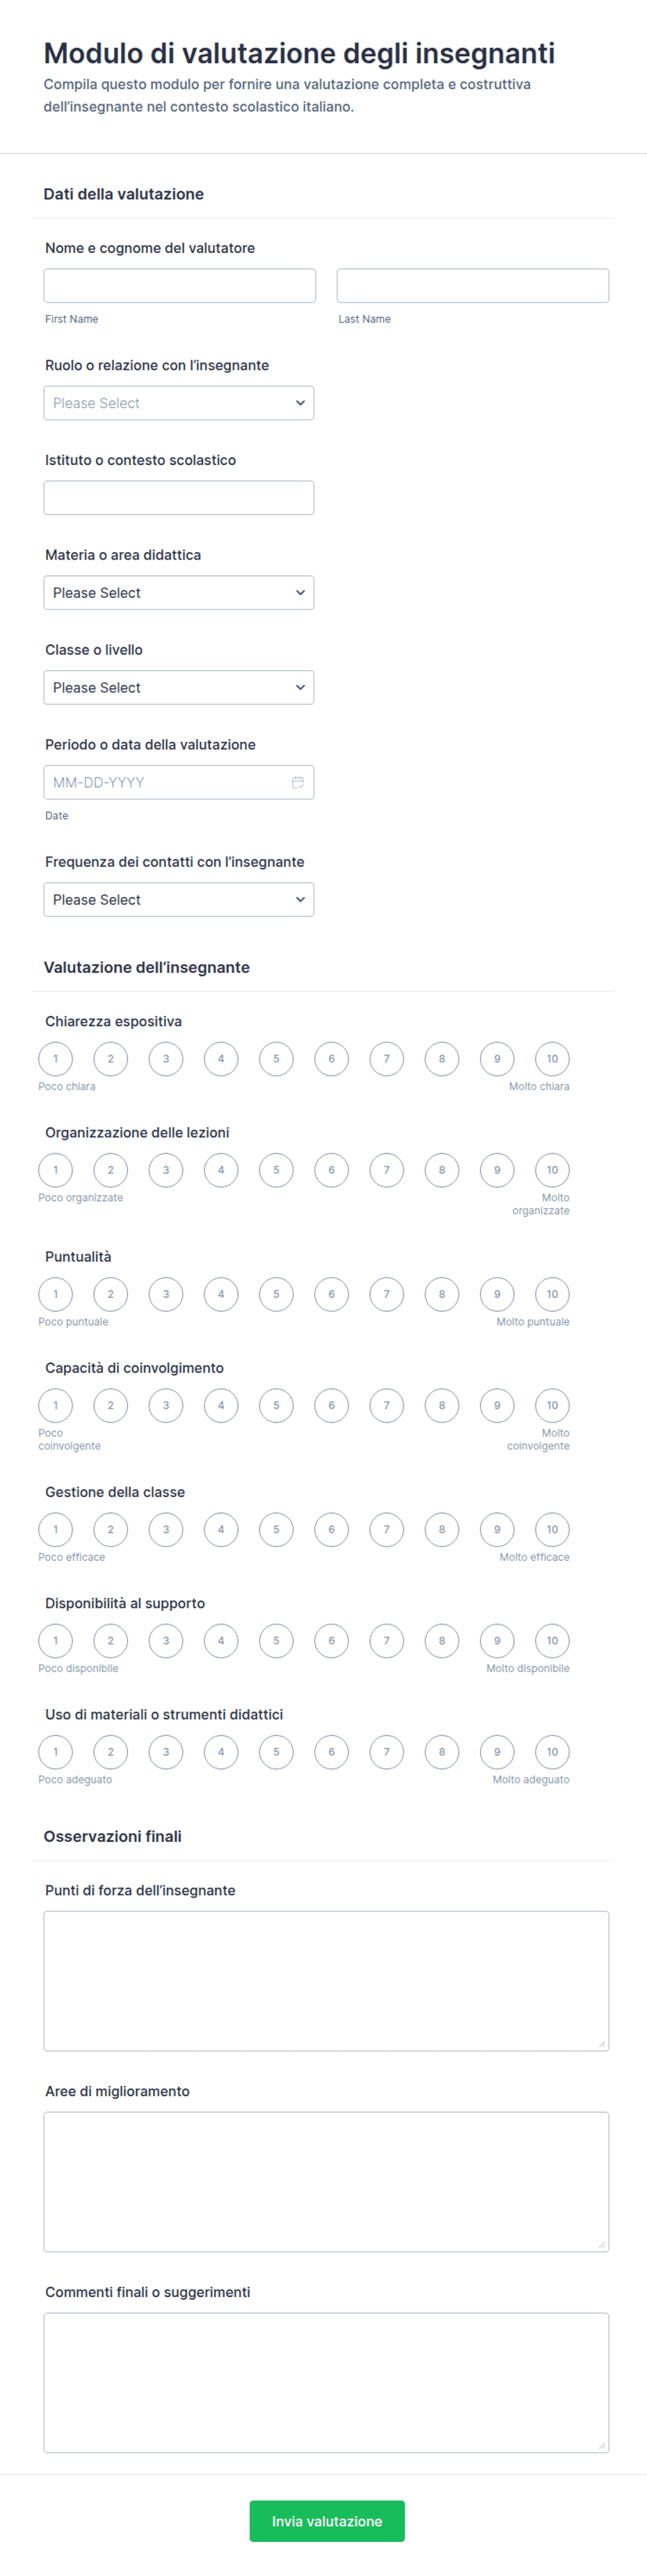Focus the Aree di miglioramento text area
Screen dimensions: 647x2576
(326, 2182)
